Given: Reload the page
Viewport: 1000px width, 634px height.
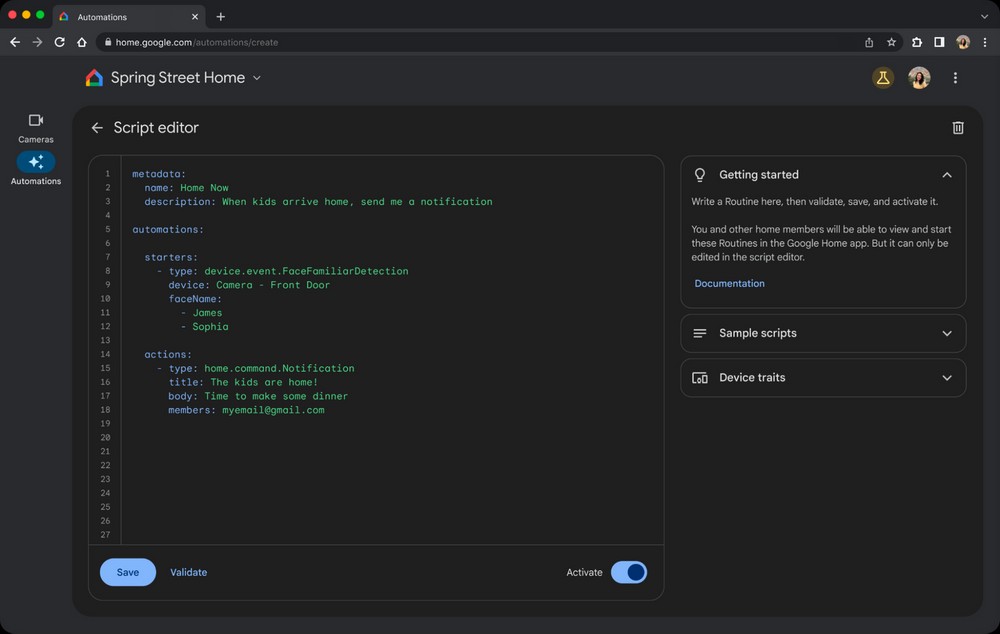Looking at the screenshot, I should 60,42.
